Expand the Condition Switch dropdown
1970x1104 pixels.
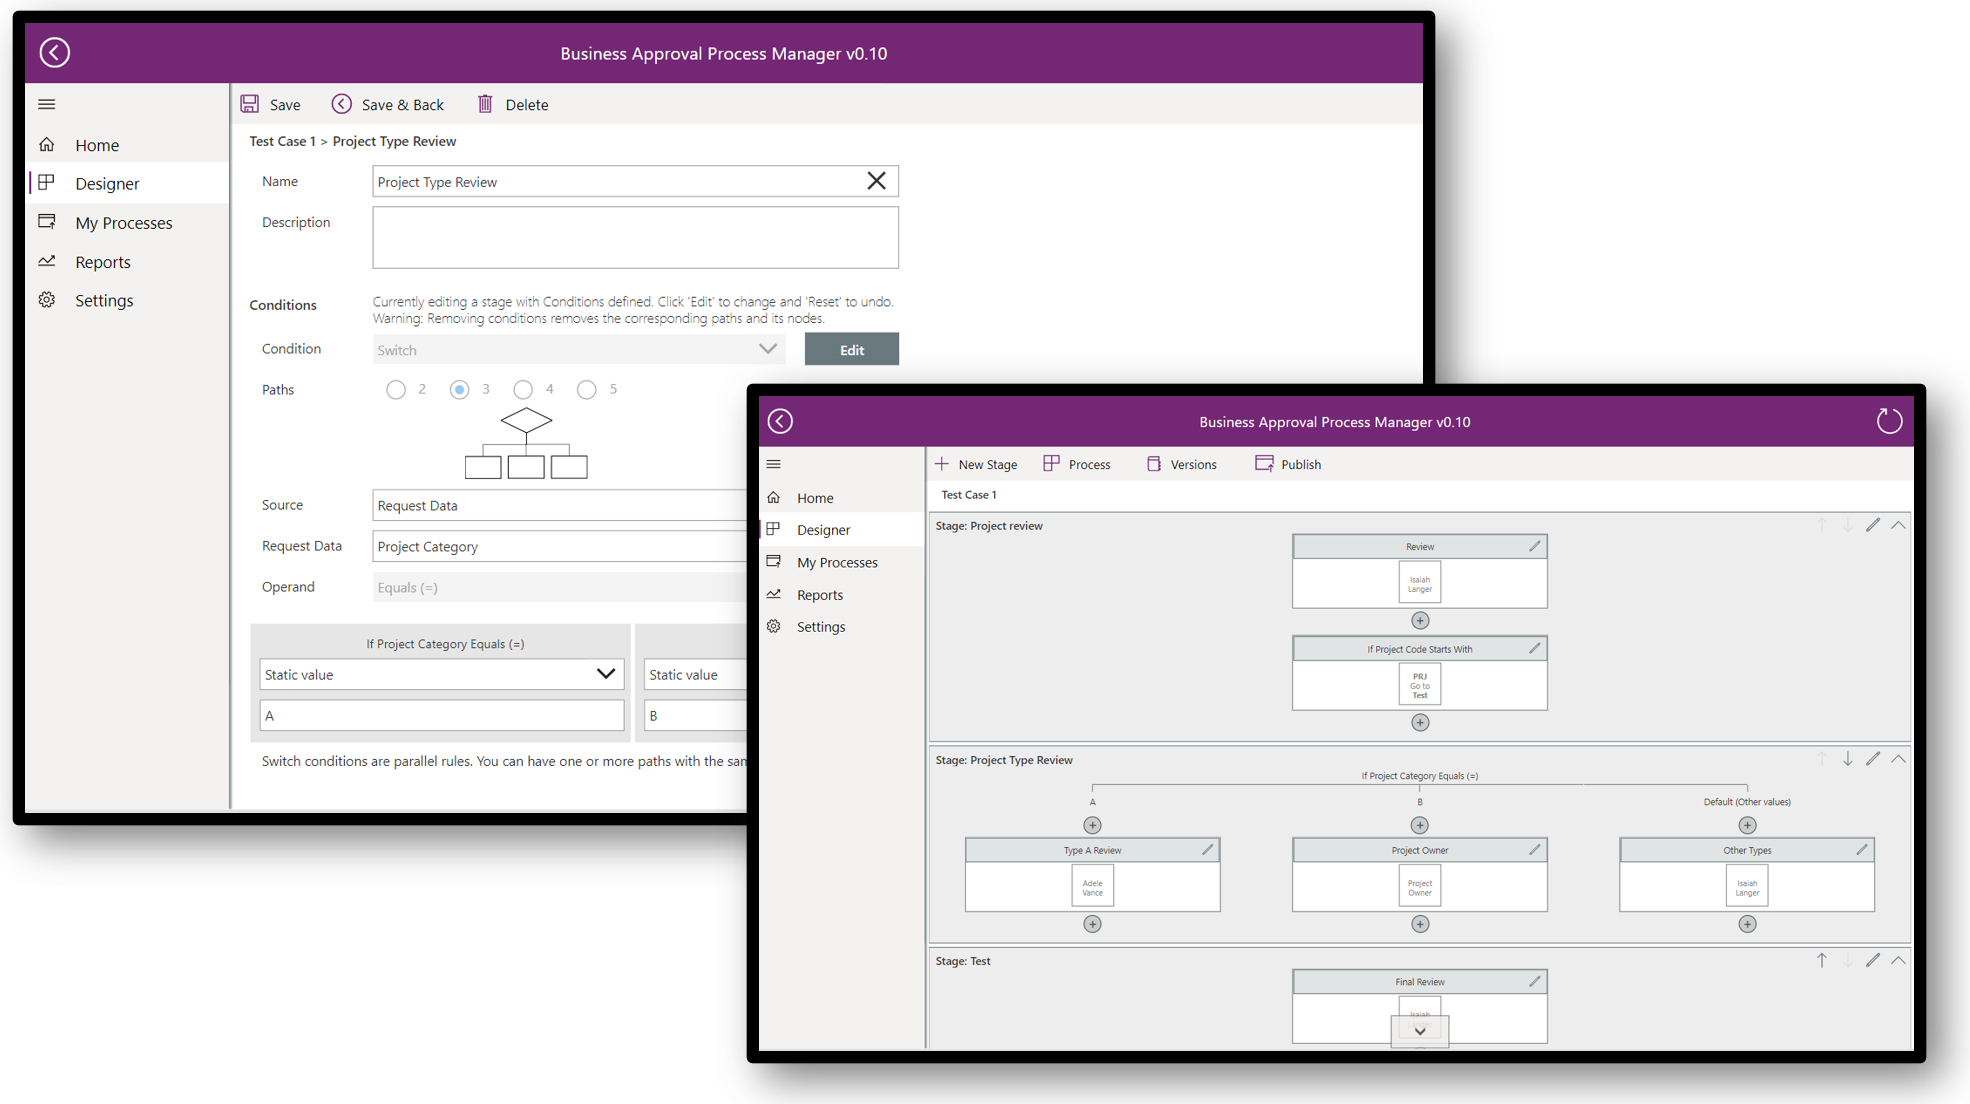(766, 349)
